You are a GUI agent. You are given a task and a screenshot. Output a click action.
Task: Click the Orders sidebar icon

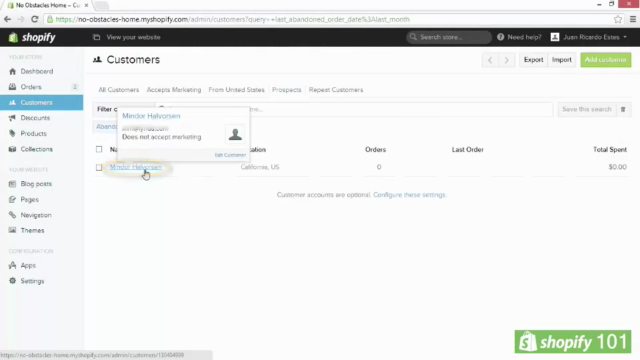tap(13, 87)
